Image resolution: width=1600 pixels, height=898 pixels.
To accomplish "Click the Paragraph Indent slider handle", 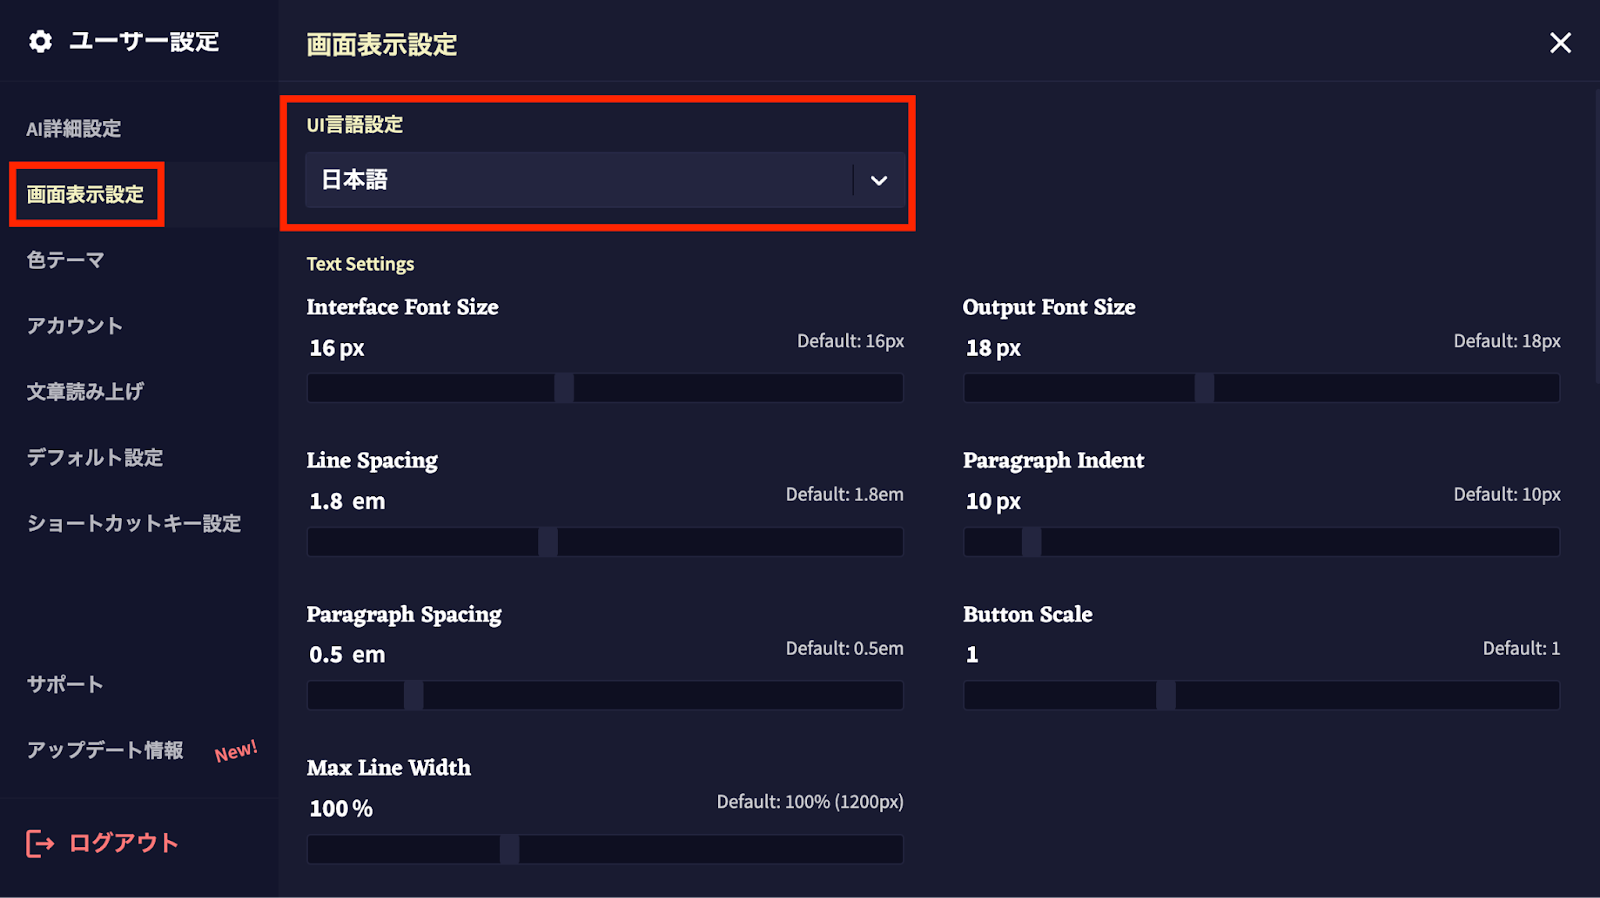I will (1031, 542).
